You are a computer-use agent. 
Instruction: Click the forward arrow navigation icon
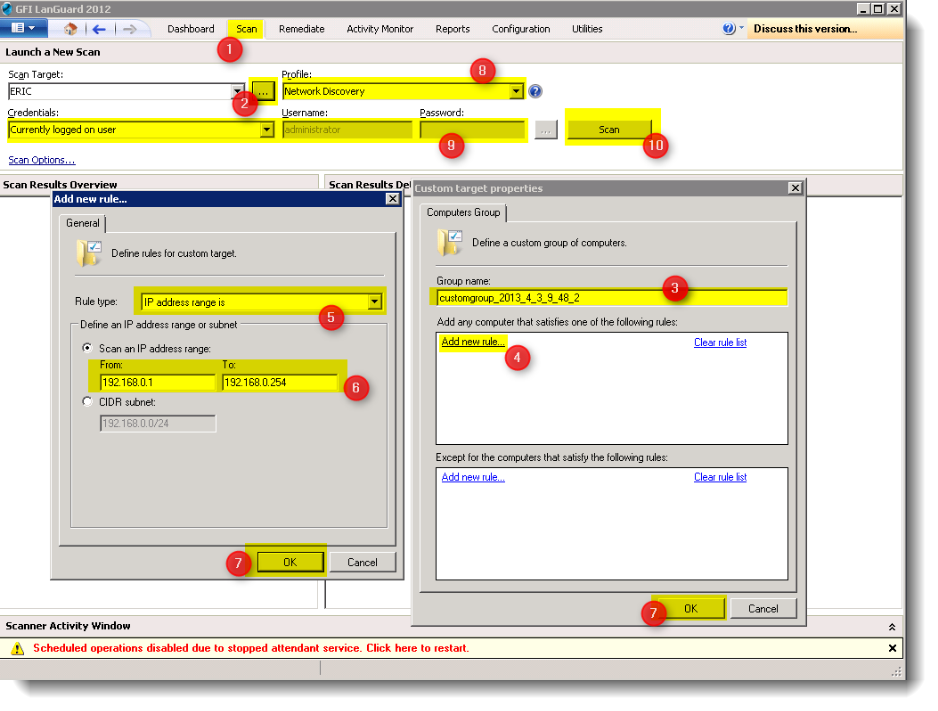(x=129, y=29)
